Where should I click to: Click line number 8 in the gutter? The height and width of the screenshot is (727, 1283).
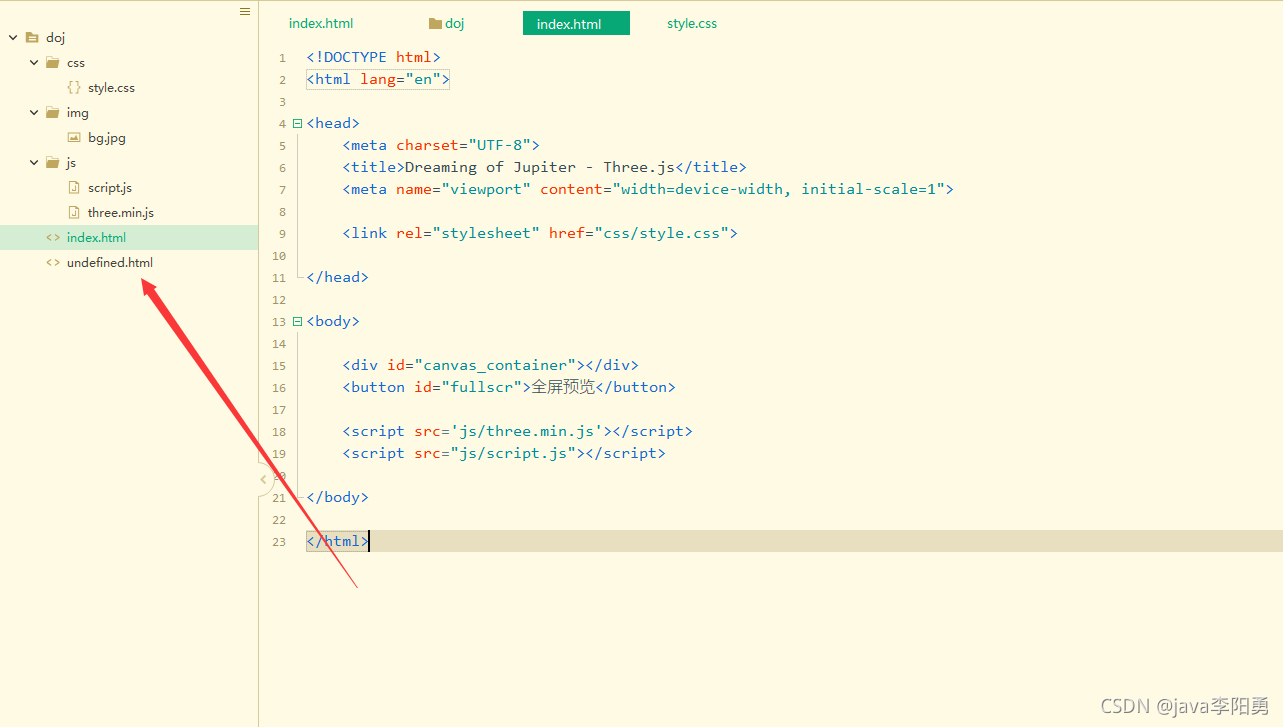tap(283, 212)
